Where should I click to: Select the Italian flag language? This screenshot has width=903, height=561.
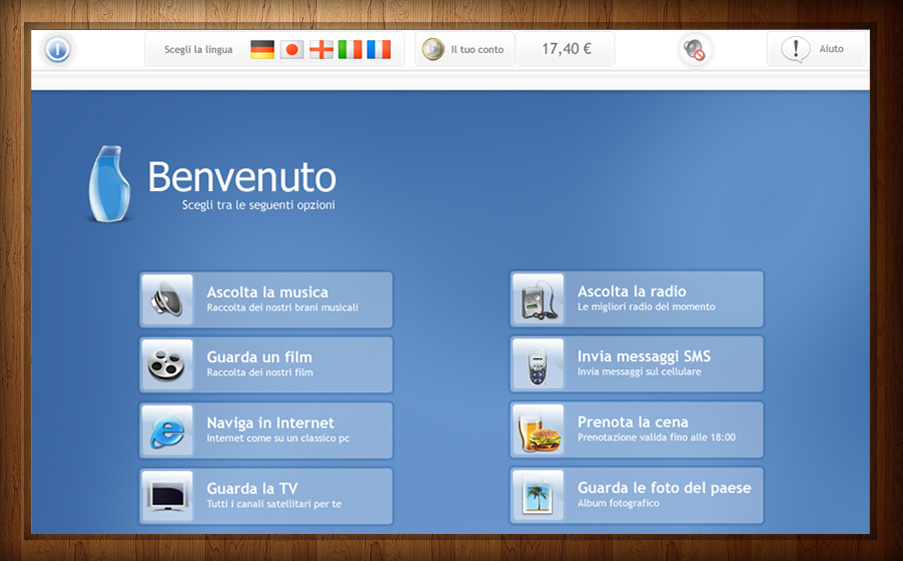click(350, 50)
